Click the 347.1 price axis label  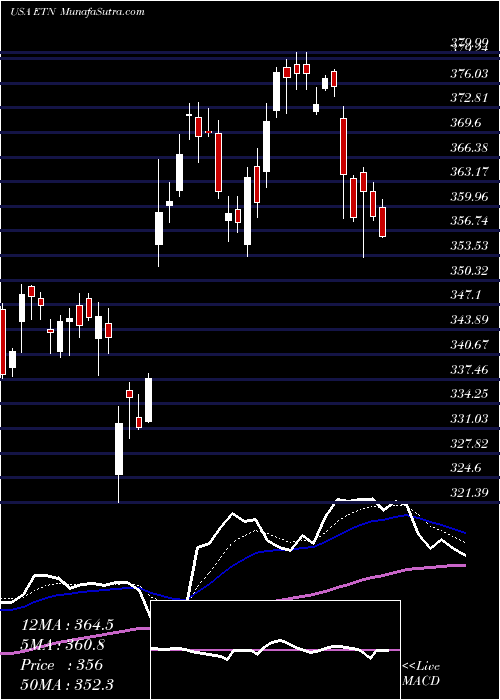466,295
